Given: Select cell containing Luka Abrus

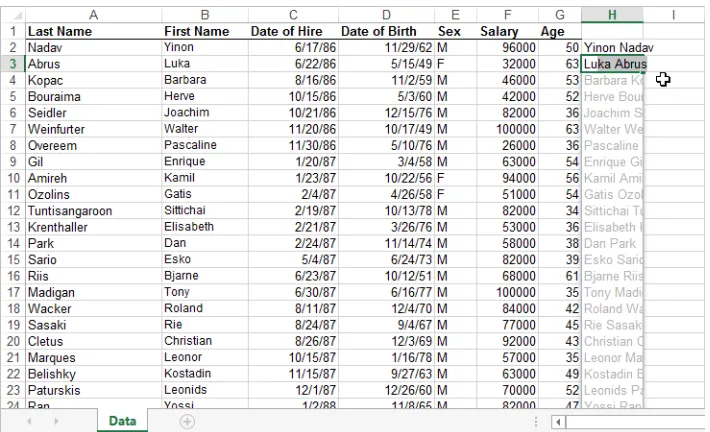Looking at the screenshot, I should click(612, 64).
